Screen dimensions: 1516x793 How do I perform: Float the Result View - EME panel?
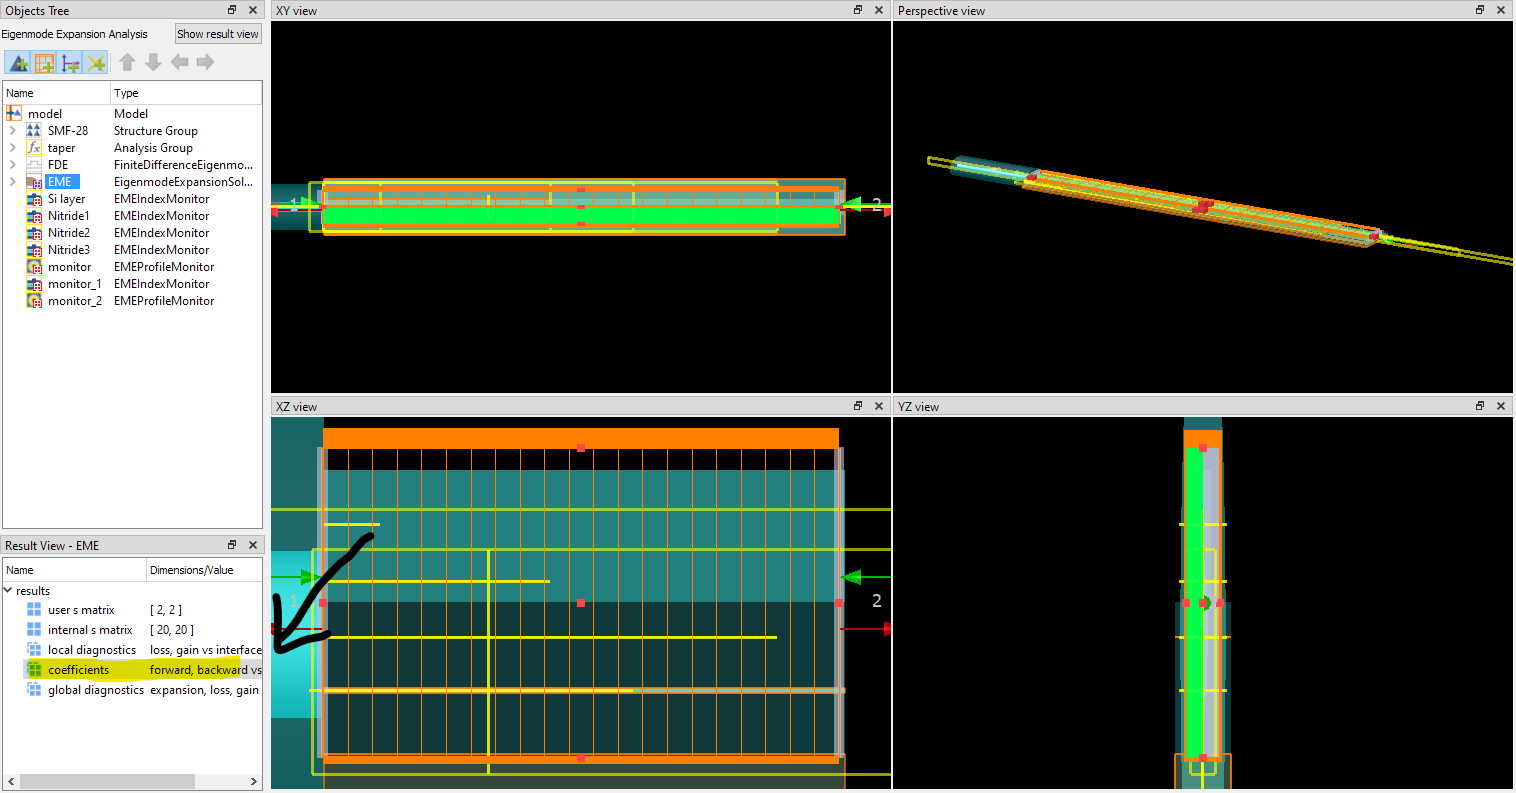[232, 545]
